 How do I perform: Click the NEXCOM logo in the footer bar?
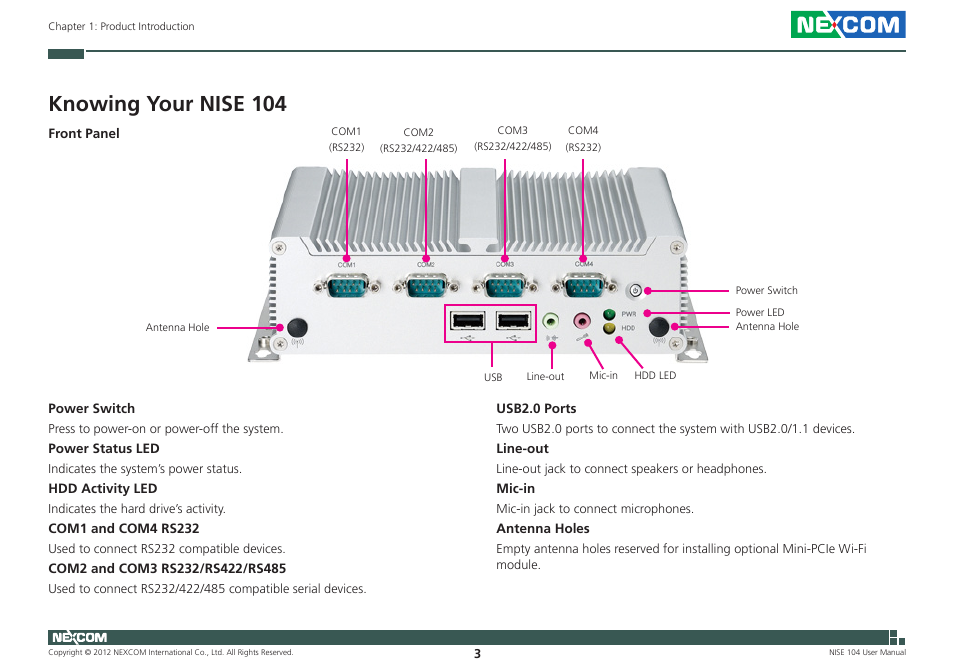79,637
